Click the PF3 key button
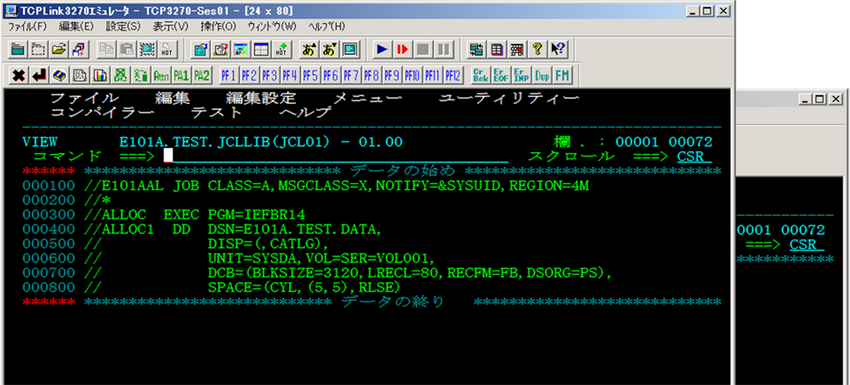The width and height of the screenshot is (850, 385). coord(269,75)
